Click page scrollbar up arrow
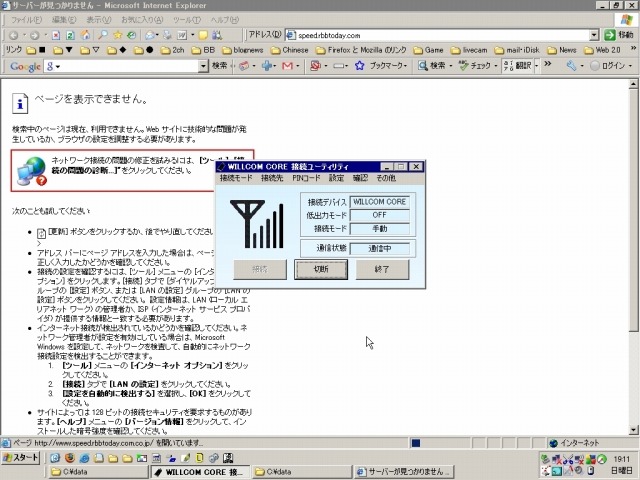Screen dimensions: 640x480 tap(633, 84)
